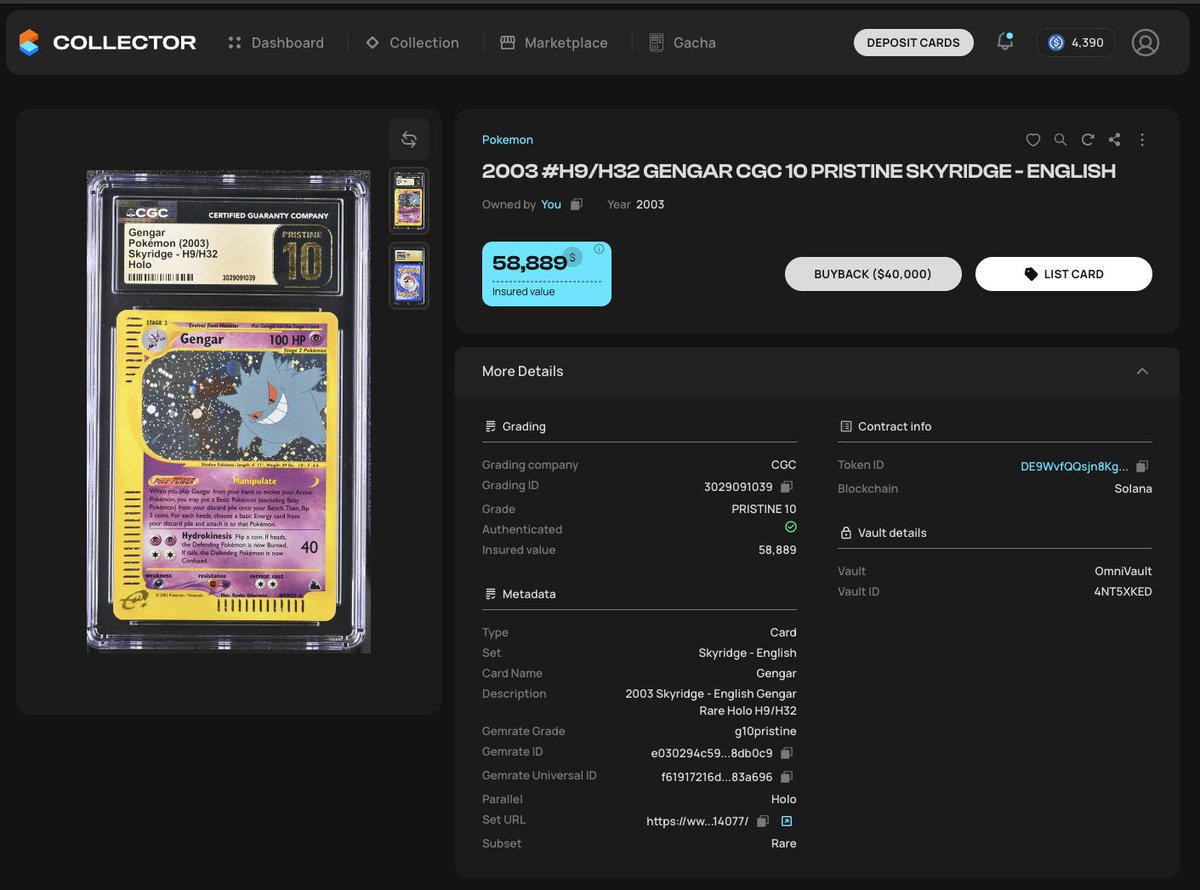1200x890 pixels.
Task: Click insured value info icon
Action: 599,249
